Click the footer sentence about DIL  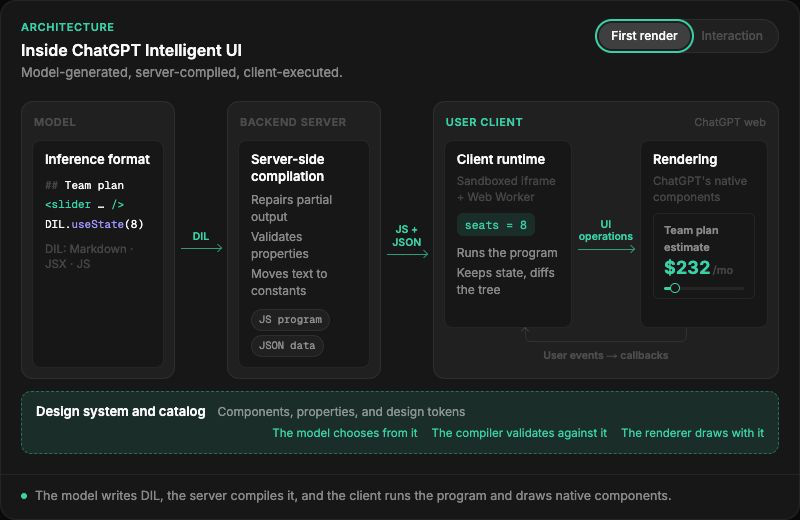[353, 496]
